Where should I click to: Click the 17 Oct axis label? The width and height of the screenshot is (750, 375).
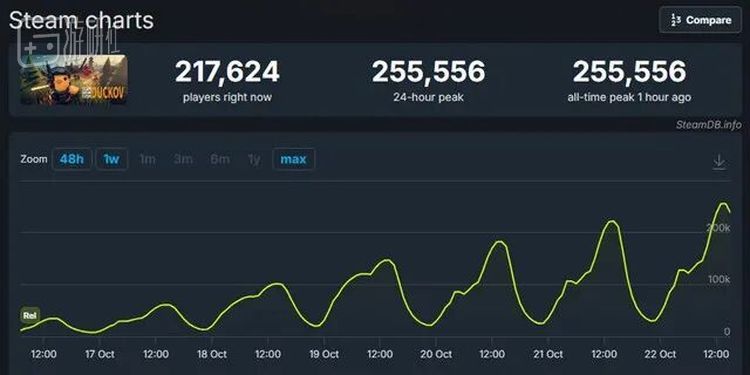pos(99,354)
